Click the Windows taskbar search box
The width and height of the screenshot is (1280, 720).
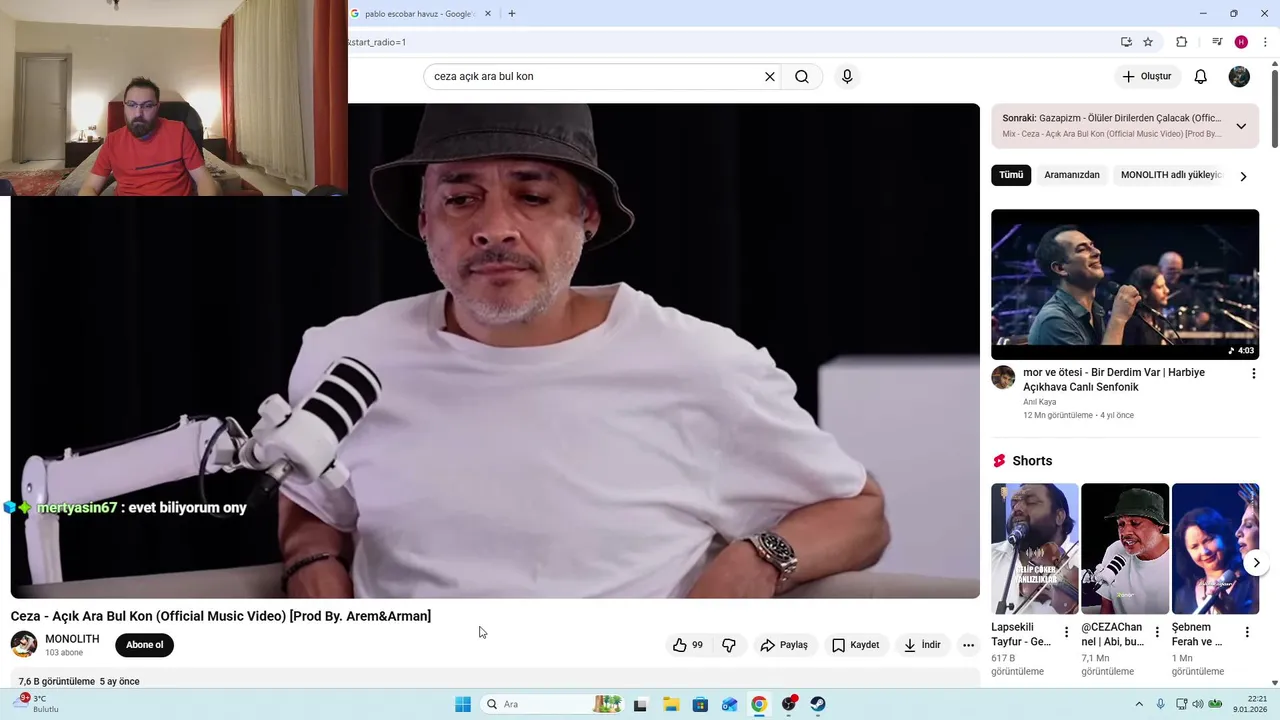tap(551, 704)
